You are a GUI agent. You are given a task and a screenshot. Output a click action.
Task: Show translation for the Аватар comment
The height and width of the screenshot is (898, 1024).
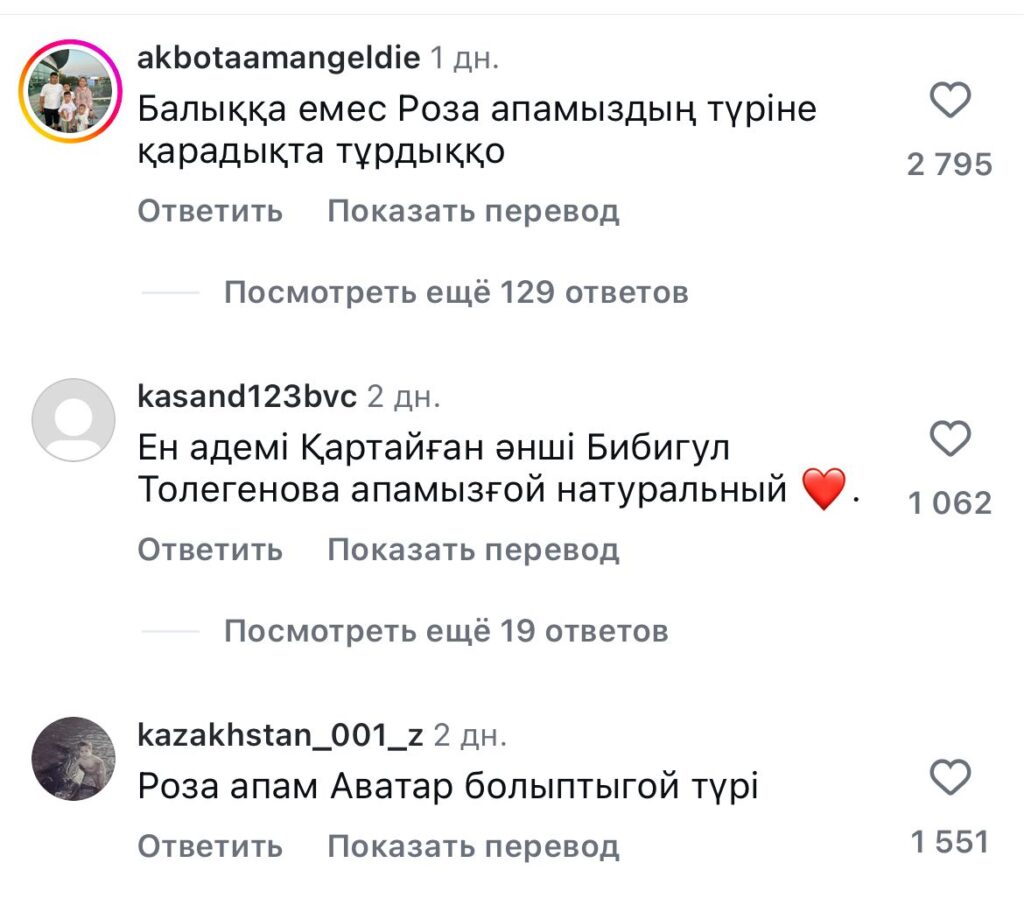473,847
